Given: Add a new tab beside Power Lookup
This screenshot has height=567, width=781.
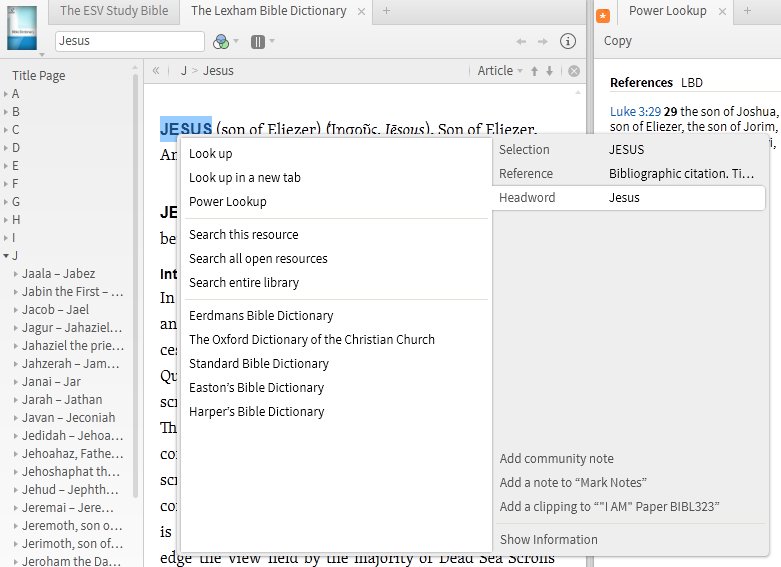Looking at the screenshot, I should (747, 10).
